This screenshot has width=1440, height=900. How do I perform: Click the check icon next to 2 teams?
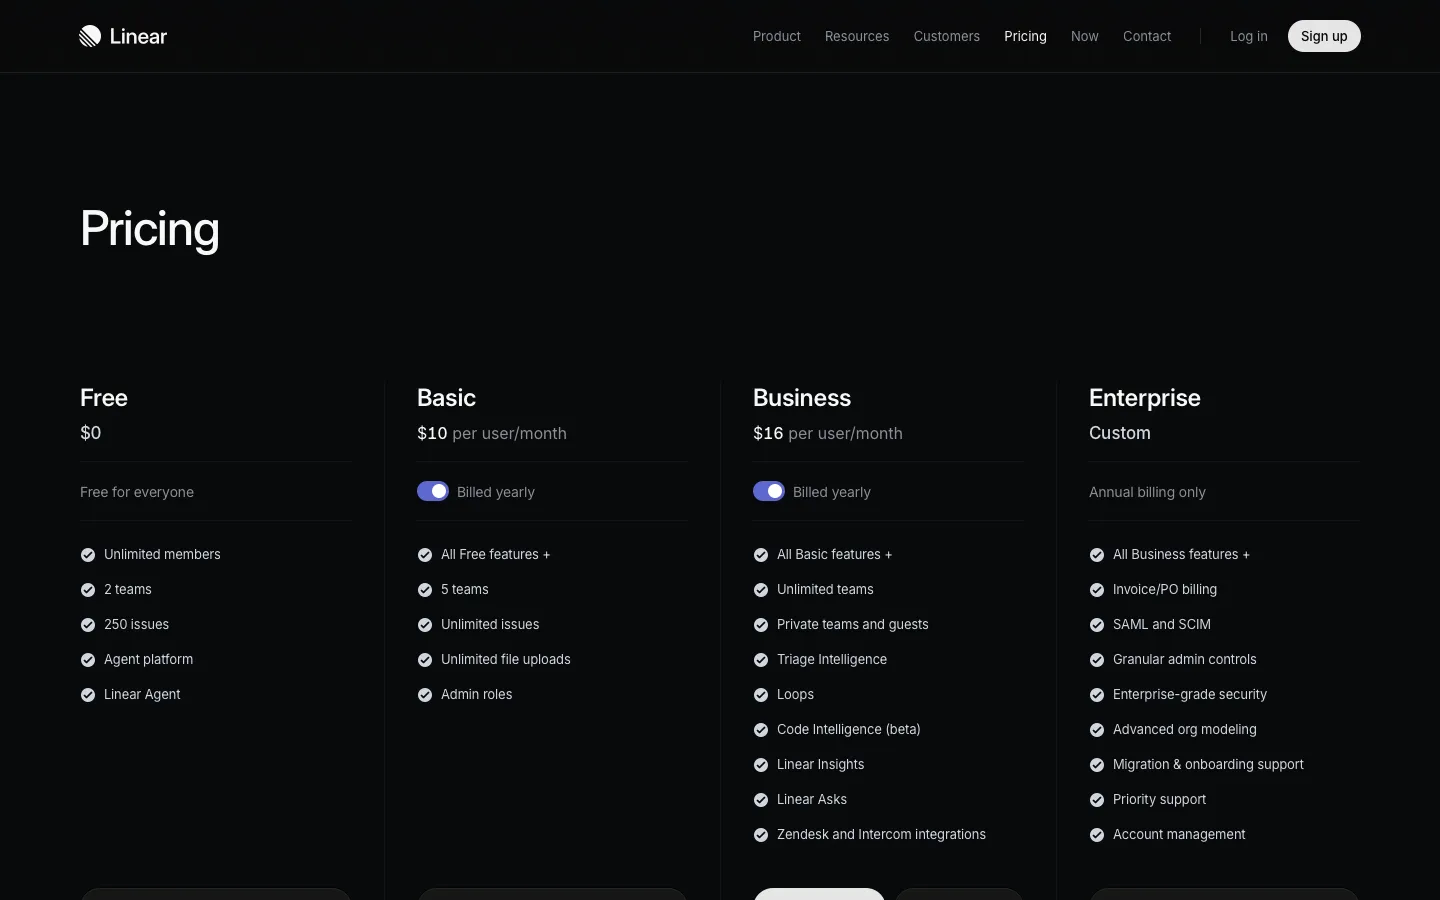[x=88, y=590]
